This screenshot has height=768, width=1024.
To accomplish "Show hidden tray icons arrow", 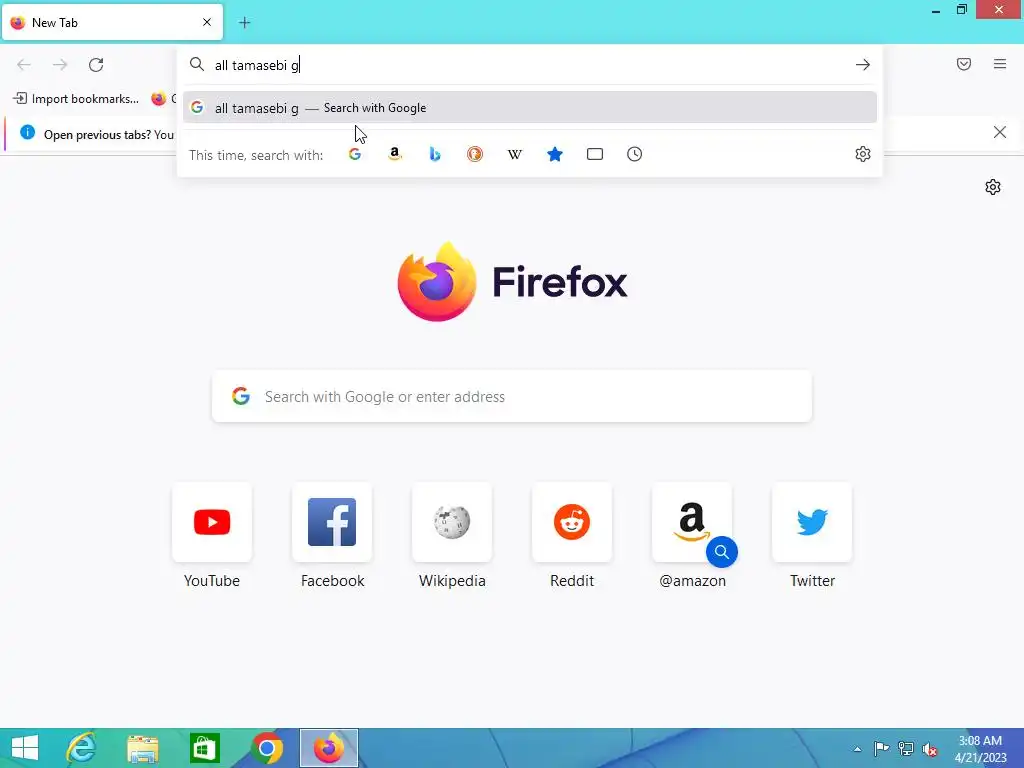I will click(857, 749).
